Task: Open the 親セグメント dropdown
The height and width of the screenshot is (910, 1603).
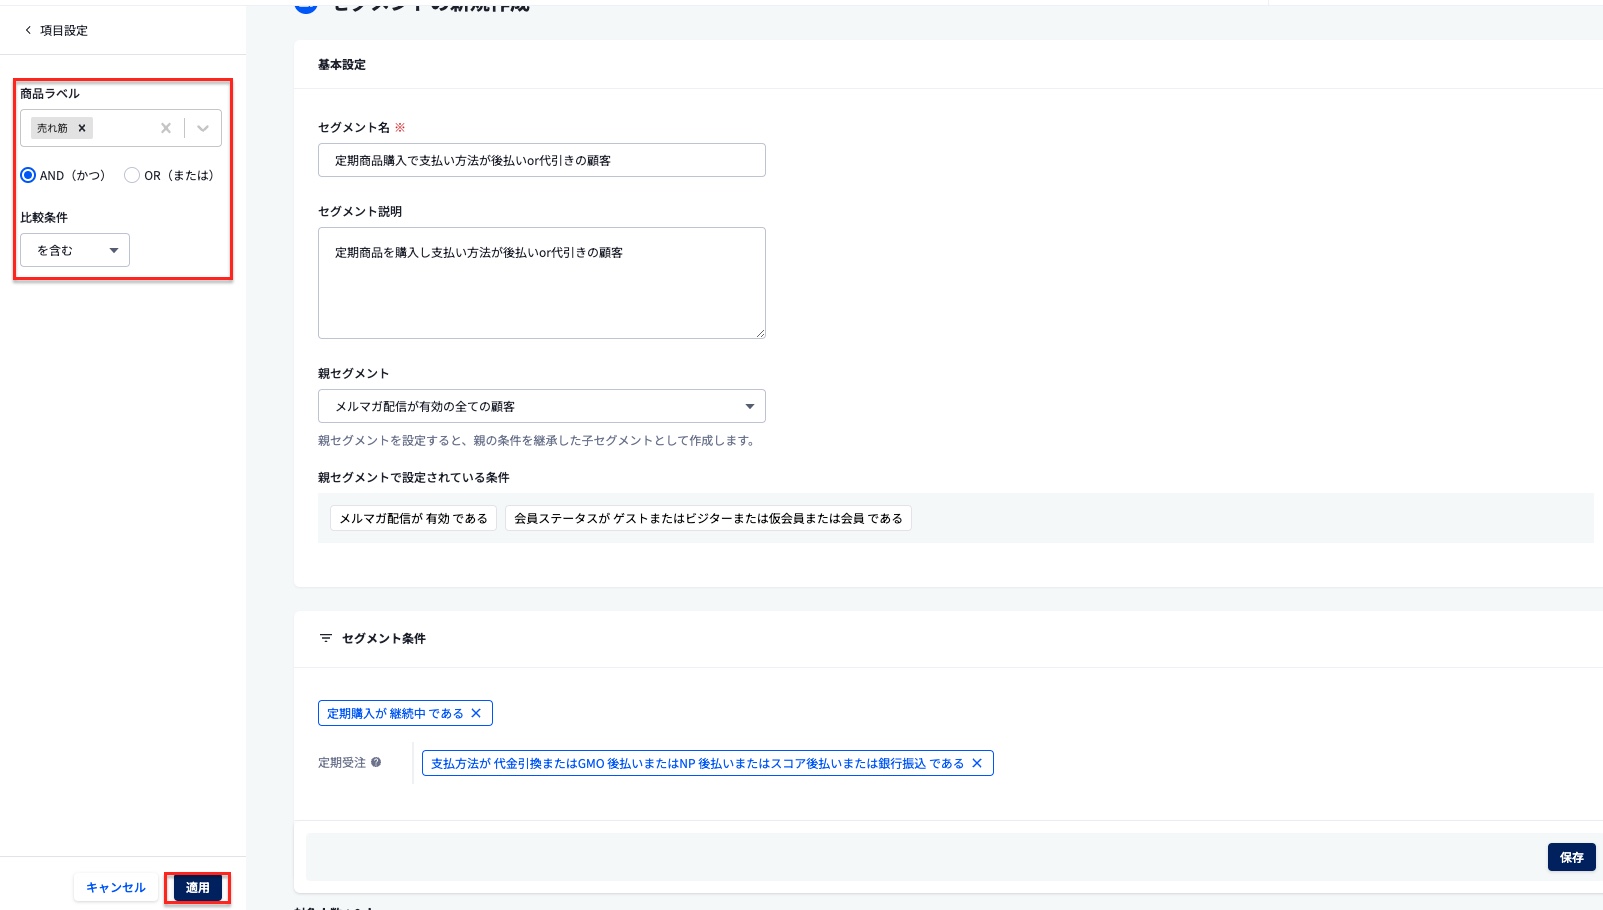Action: (x=541, y=406)
